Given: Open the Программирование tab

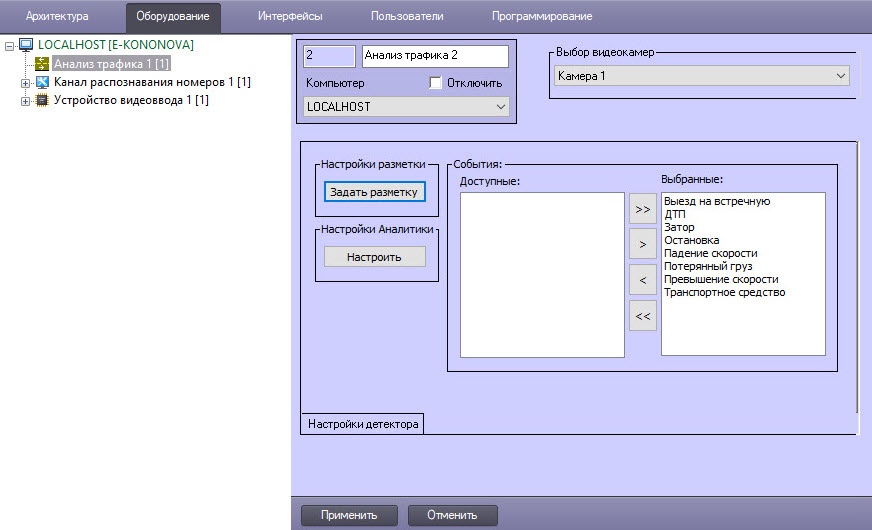Looking at the screenshot, I should (541, 16).
